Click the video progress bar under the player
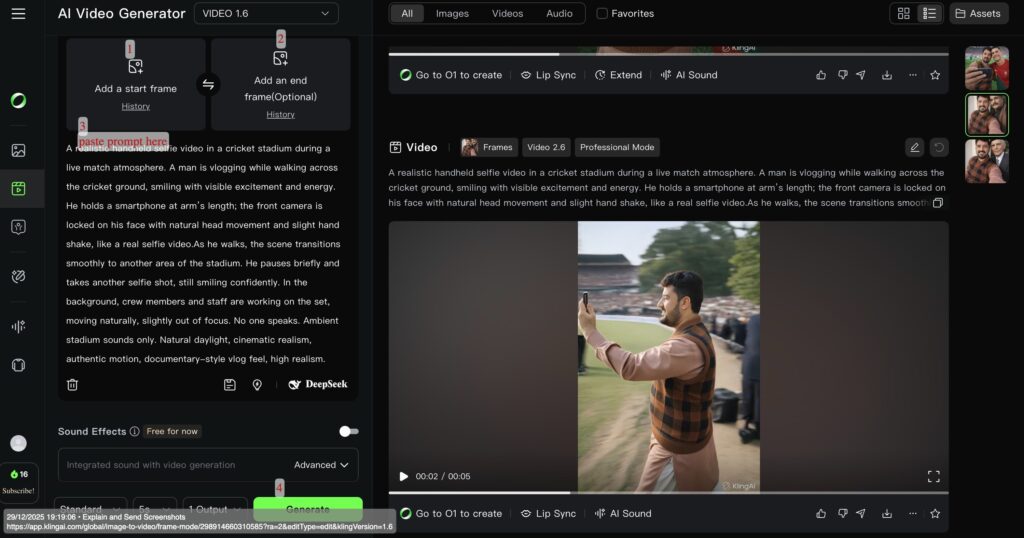The width and height of the screenshot is (1024, 538). tap(668, 492)
